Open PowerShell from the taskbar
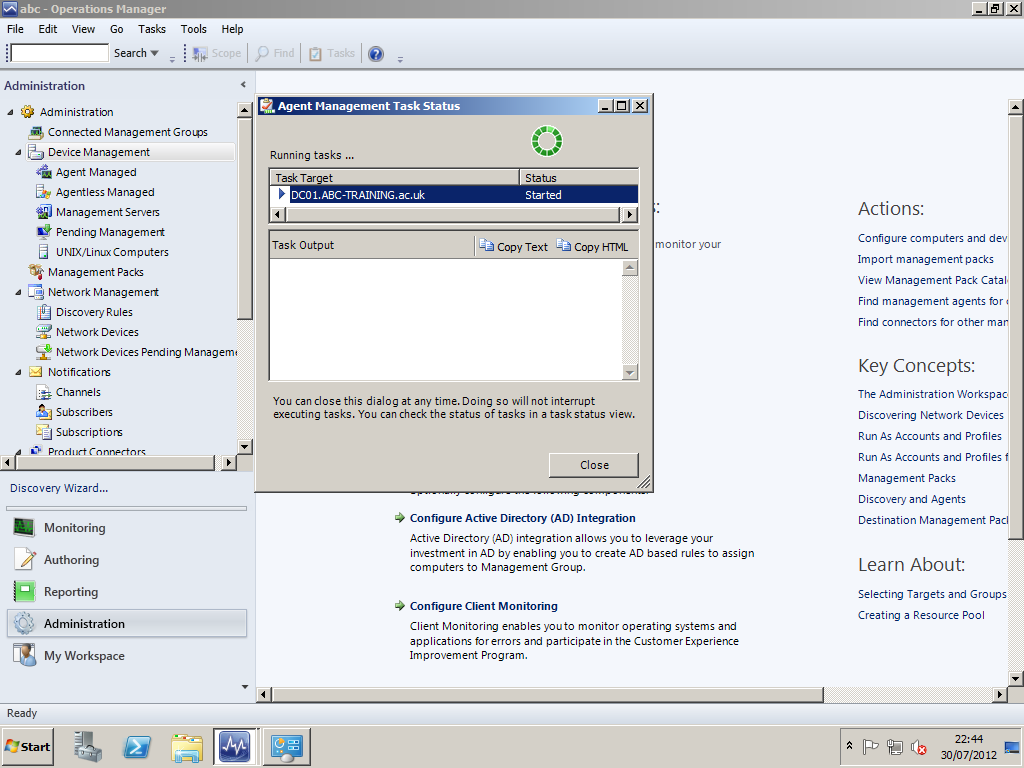Image resolution: width=1024 pixels, height=768 pixels. click(x=137, y=746)
